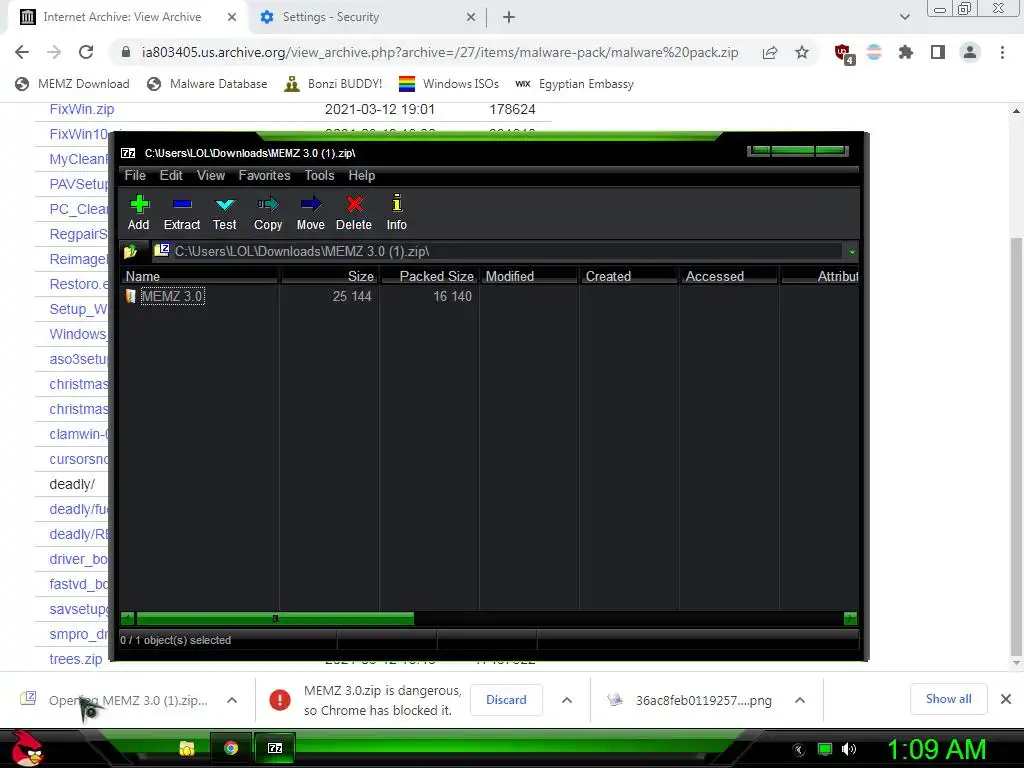Sort by Packed Size column
1024x768 pixels.
(x=429, y=276)
